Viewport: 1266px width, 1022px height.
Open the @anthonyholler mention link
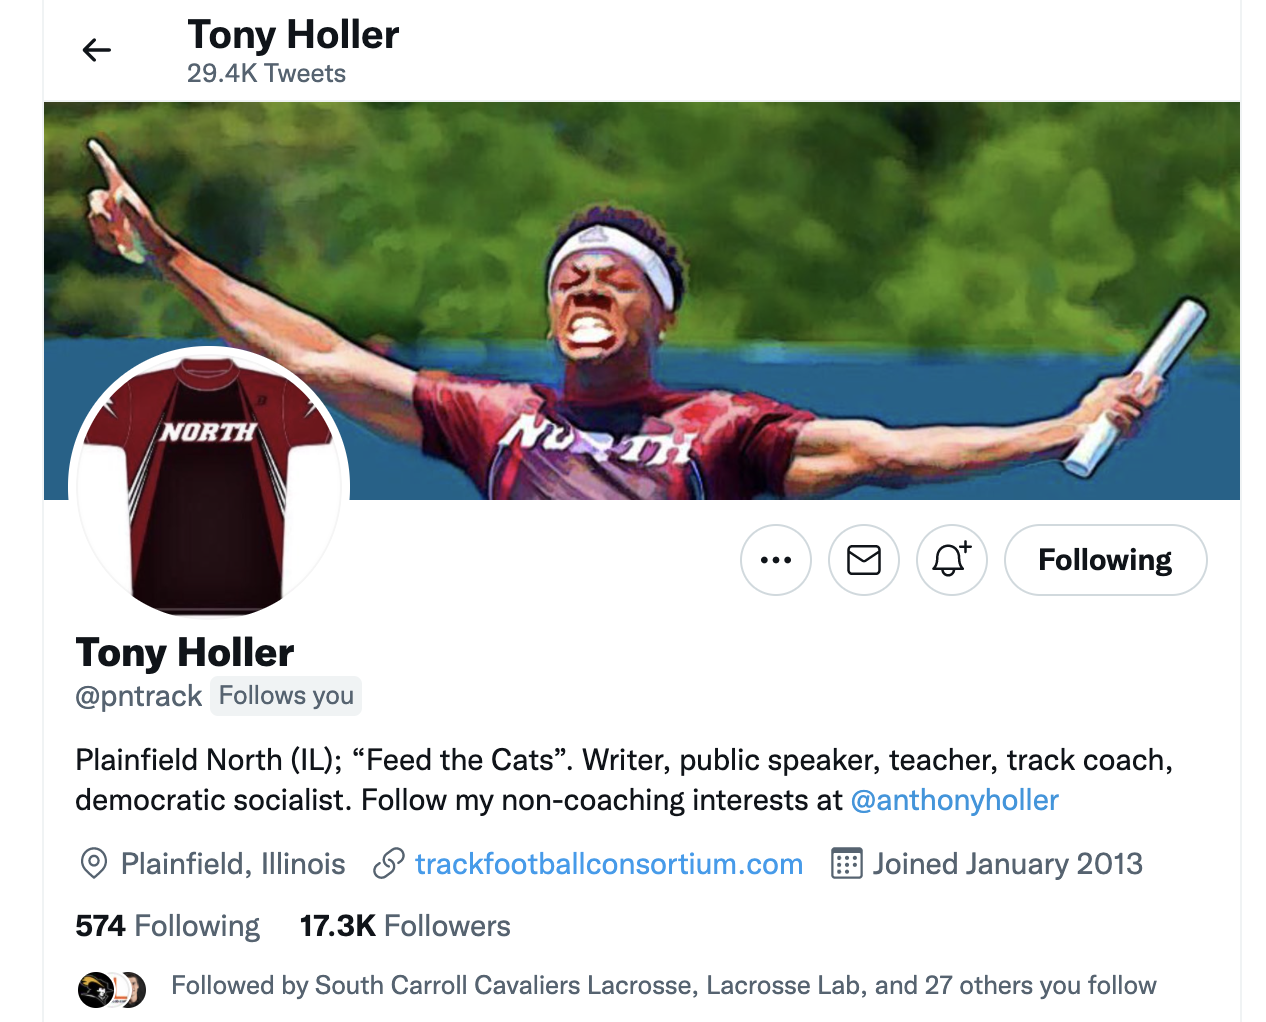coord(954,800)
